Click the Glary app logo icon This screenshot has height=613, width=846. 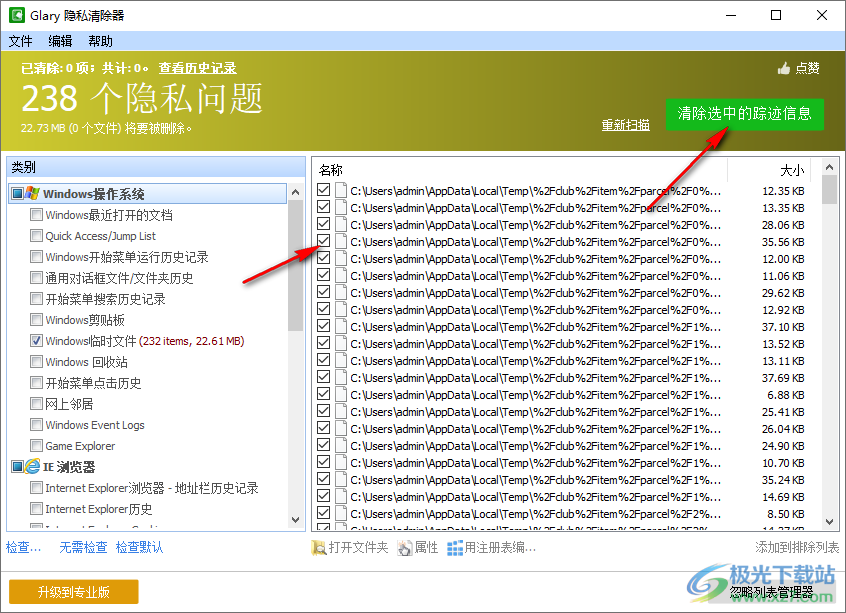[17, 15]
